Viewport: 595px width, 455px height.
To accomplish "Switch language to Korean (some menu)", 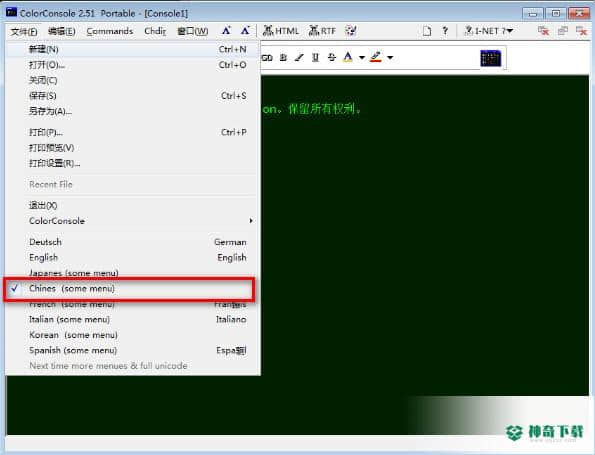I will (132, 335).
